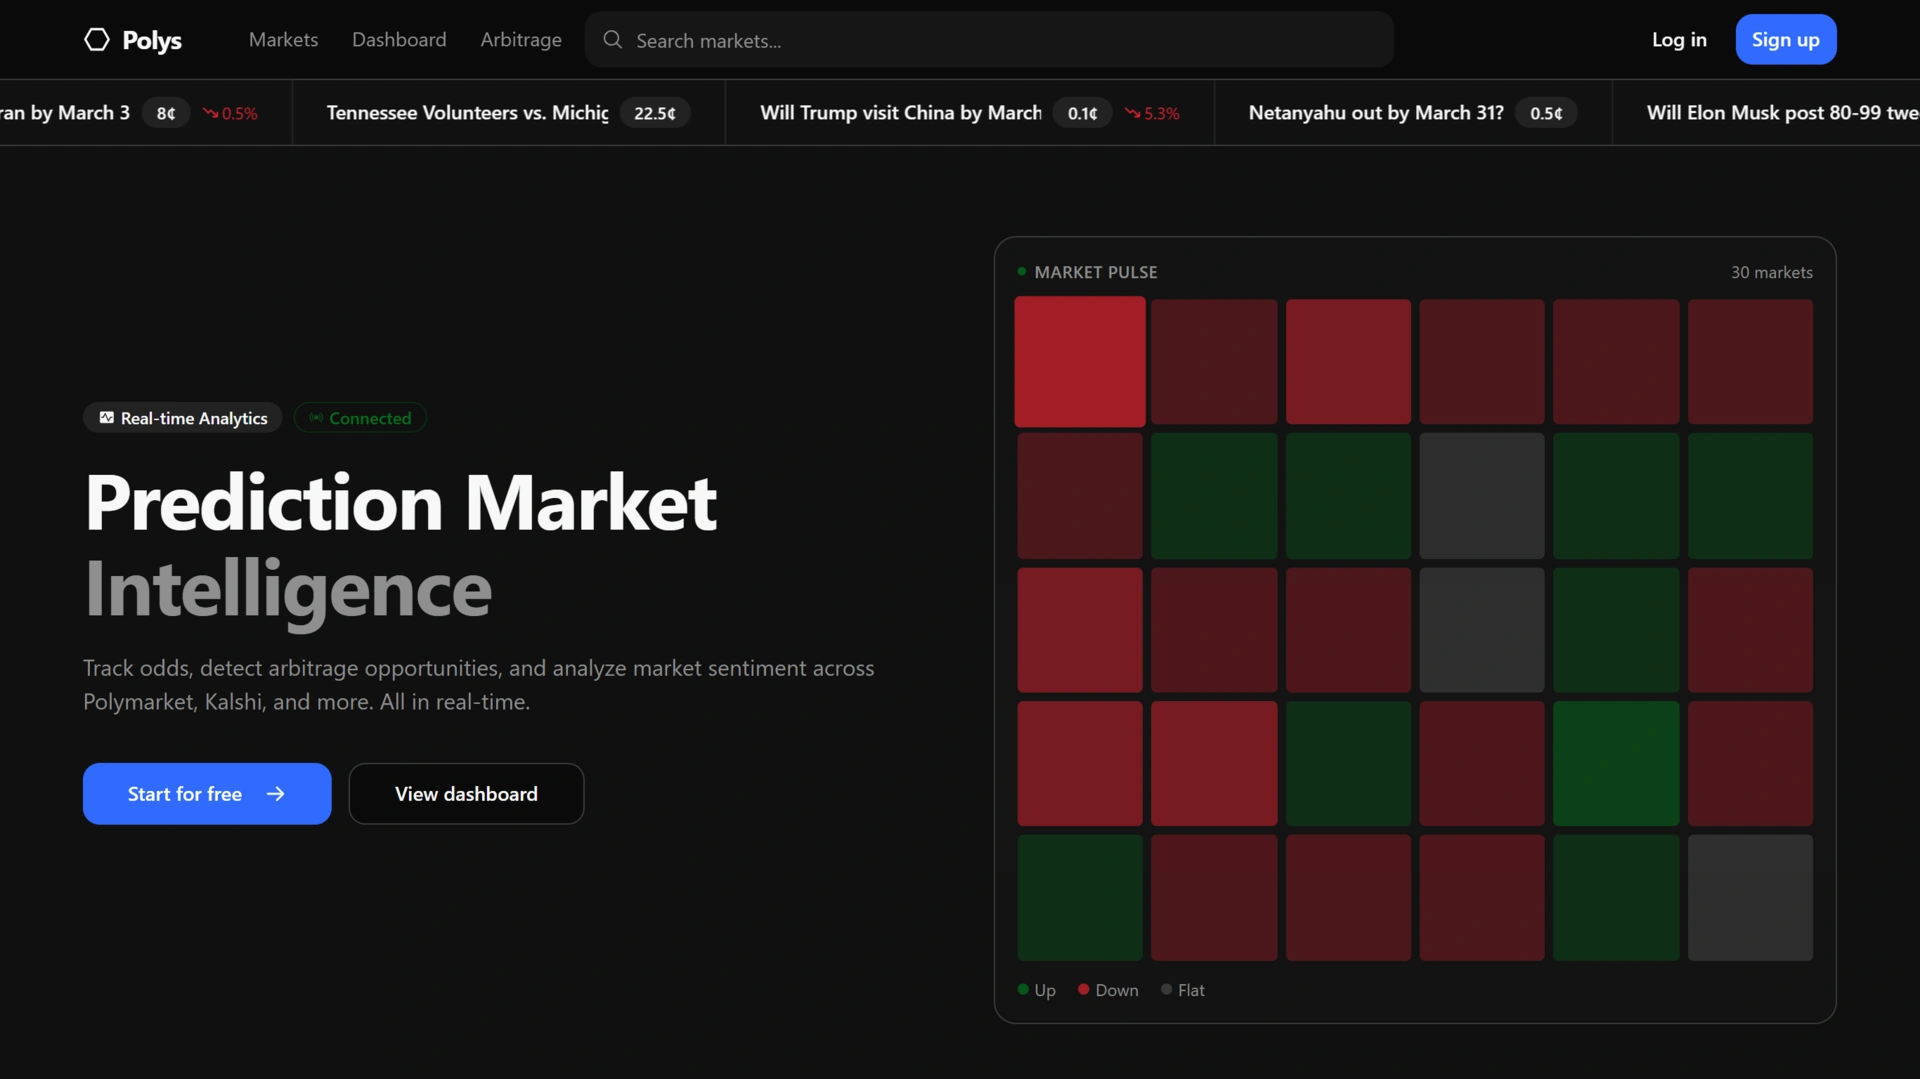The image size is (1920, 1079).
Task: Select the bright green fourth-row heatmap tile
Action: pos(1616,764)
